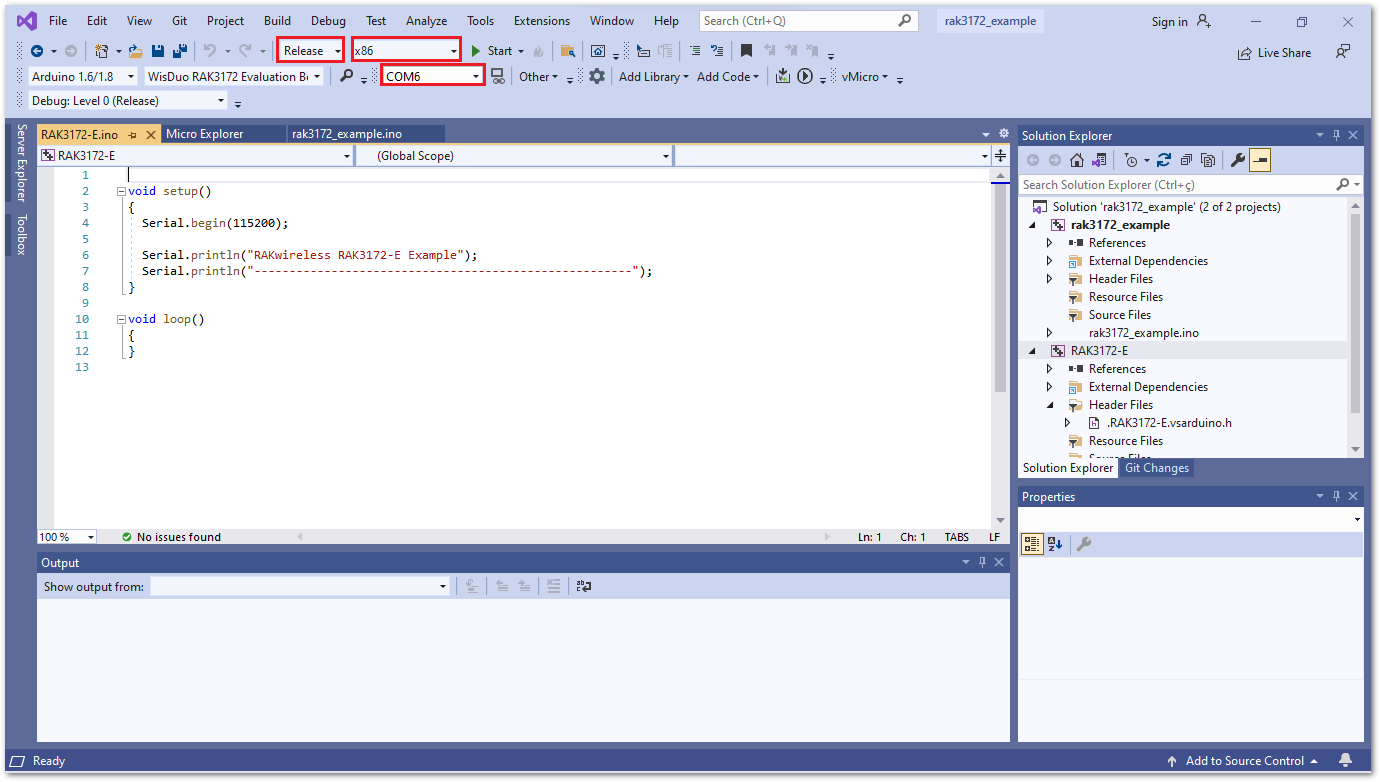Open Properties wrench in Solution Explorer toolbar

click(x=1238, y=160)
